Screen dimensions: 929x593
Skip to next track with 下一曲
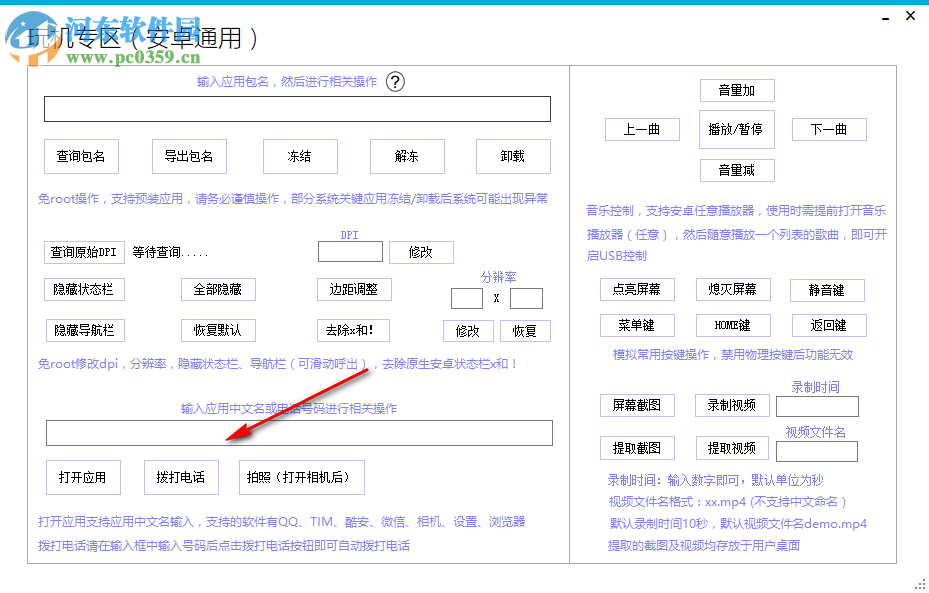(x=829, y=130)
